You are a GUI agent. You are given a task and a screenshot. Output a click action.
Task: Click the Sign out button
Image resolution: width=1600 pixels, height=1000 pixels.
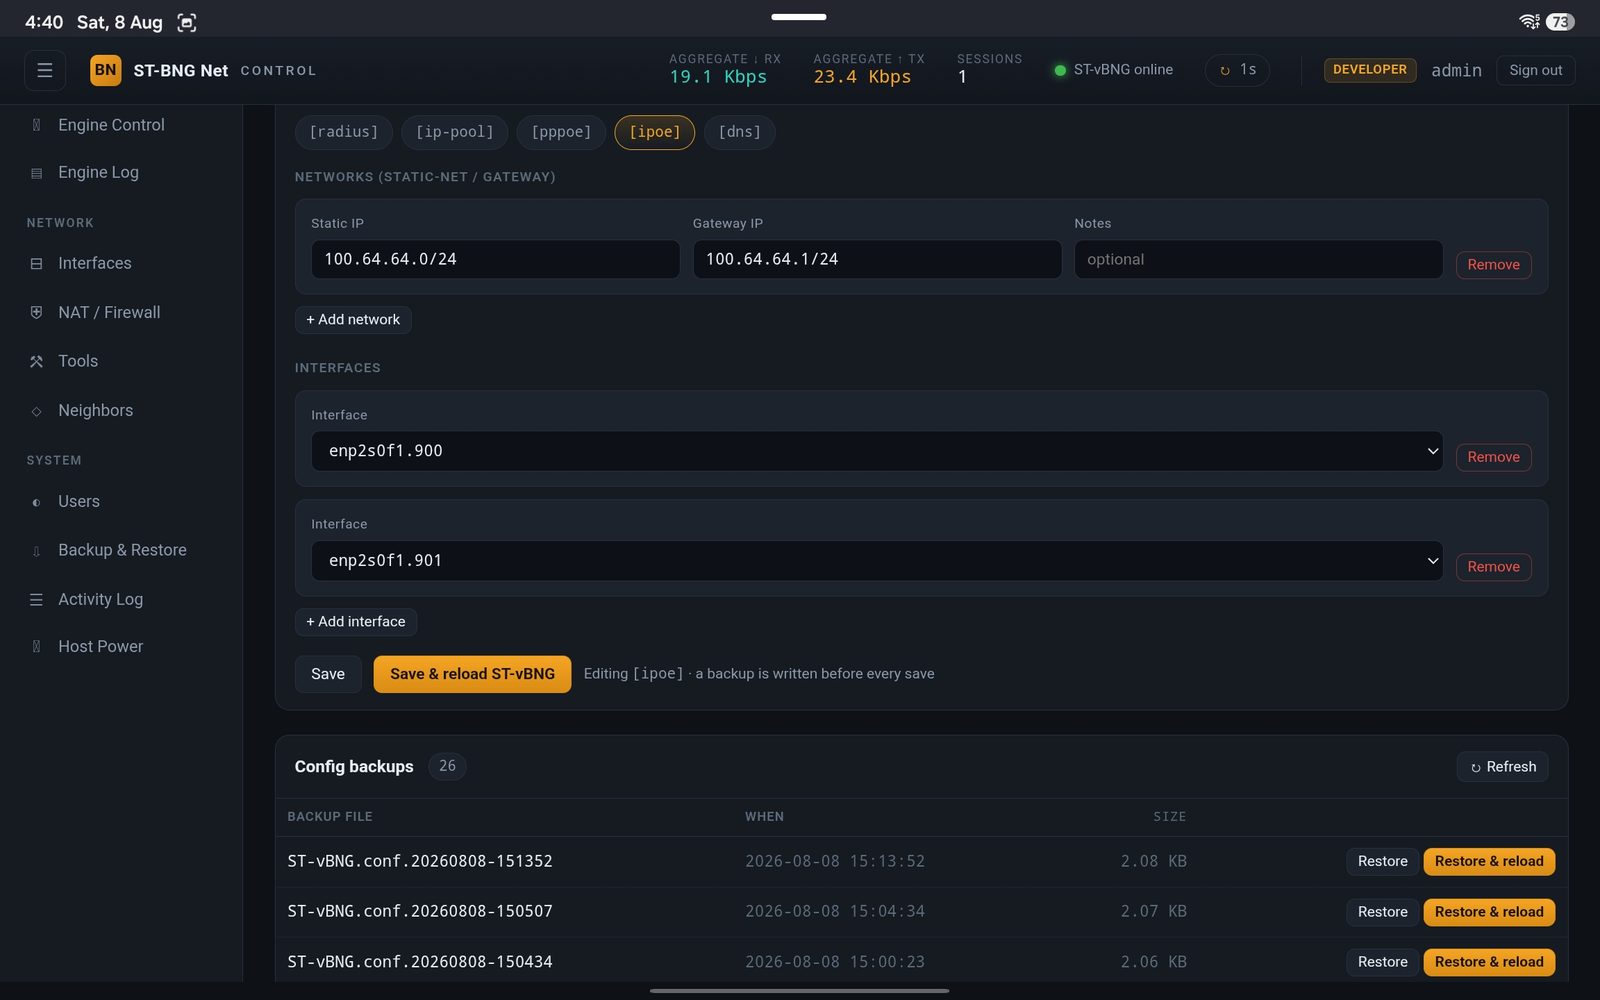pyautogui.click(x=1535, y=70)
